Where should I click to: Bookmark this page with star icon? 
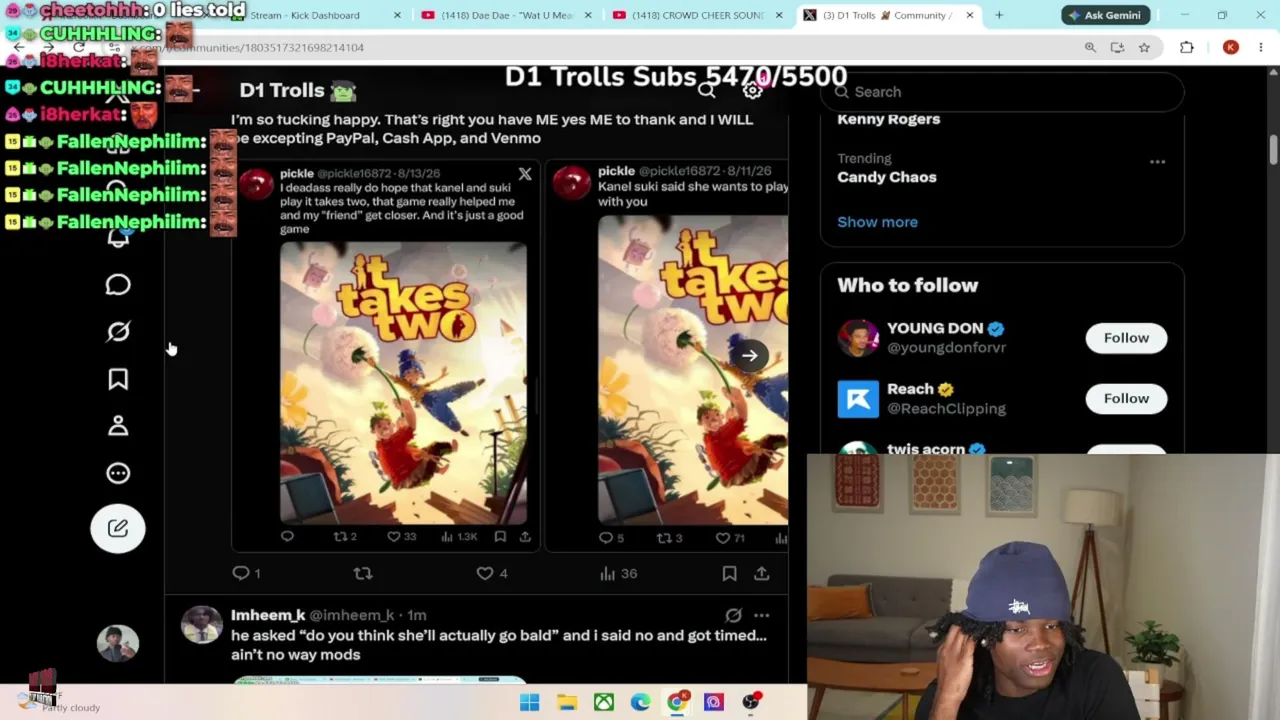click(x=1144, y=47)
